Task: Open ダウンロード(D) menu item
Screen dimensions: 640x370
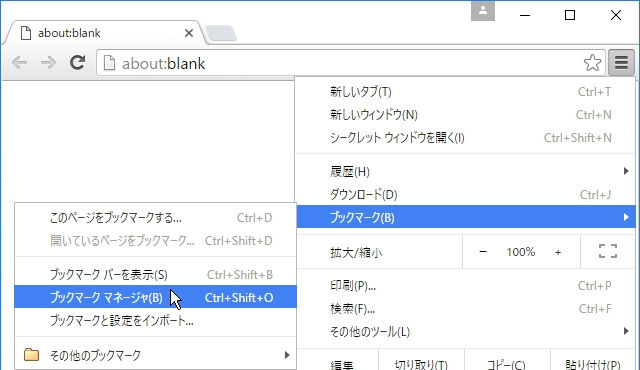Action: (466, 195)
